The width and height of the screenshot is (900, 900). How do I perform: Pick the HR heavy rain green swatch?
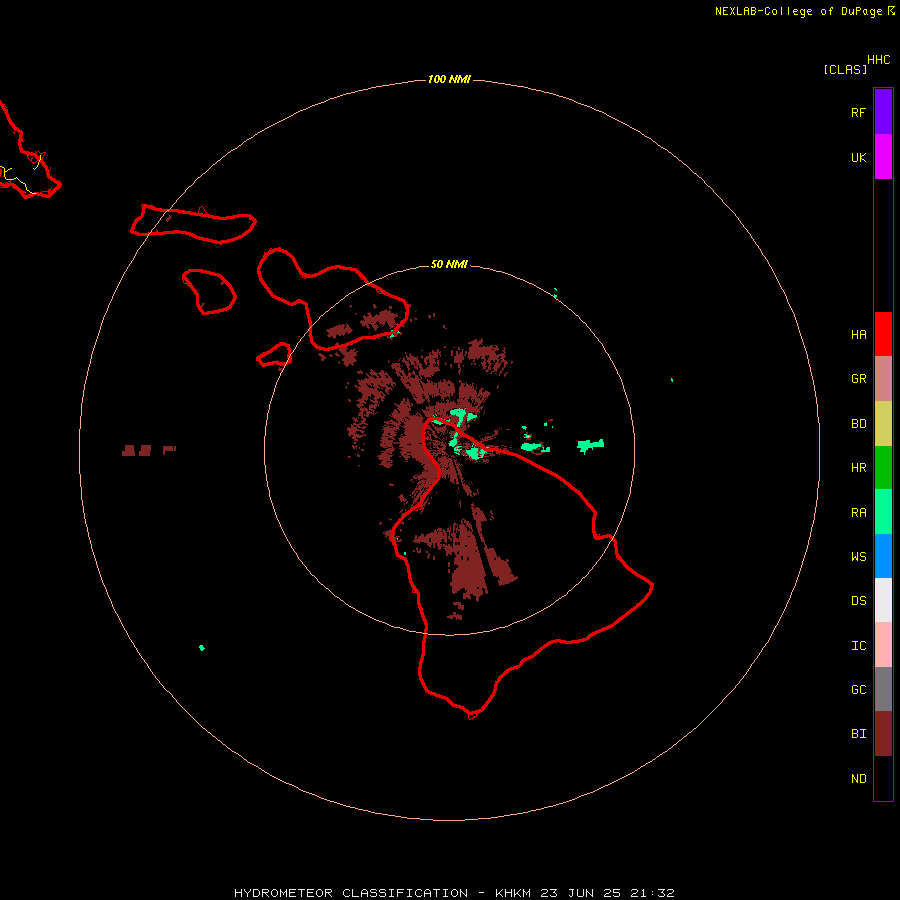tap(883, 468)
